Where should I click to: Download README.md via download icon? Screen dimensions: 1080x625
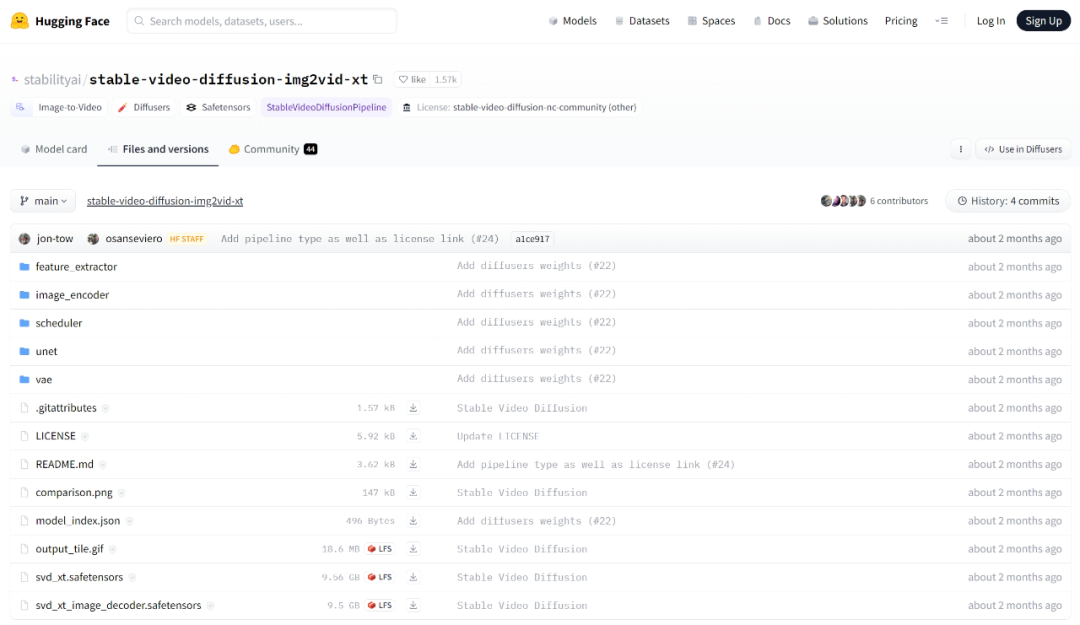(413, 464)
